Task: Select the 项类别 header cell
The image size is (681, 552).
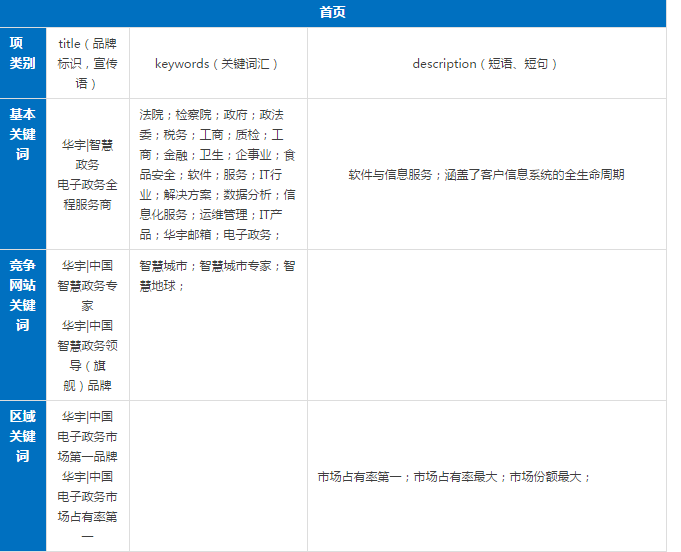Action: tap(22, 53)
